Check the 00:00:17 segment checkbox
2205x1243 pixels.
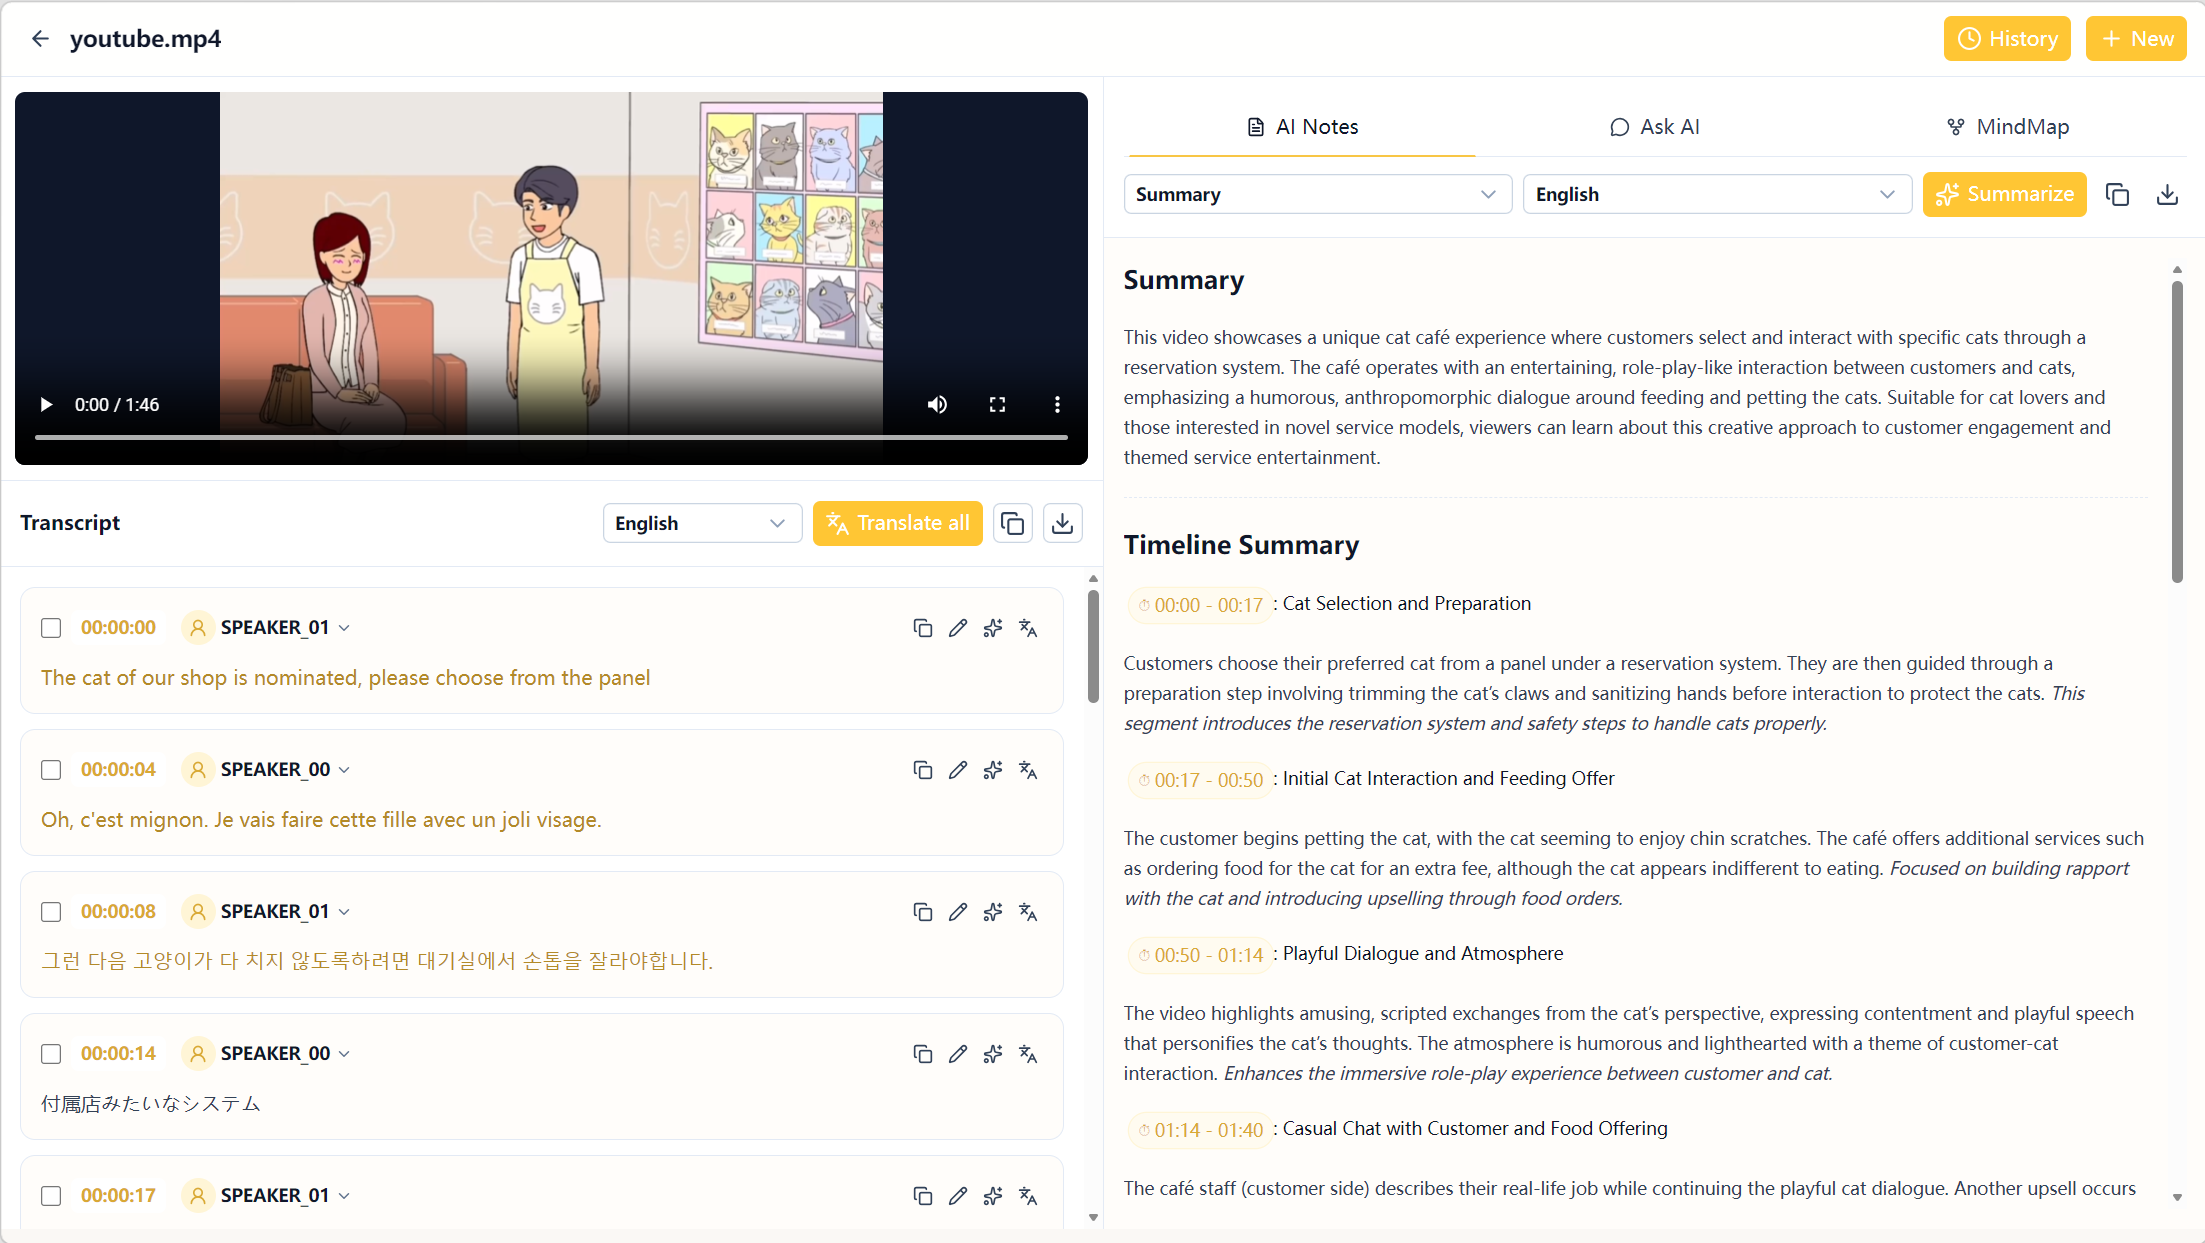pos(51,1196)
